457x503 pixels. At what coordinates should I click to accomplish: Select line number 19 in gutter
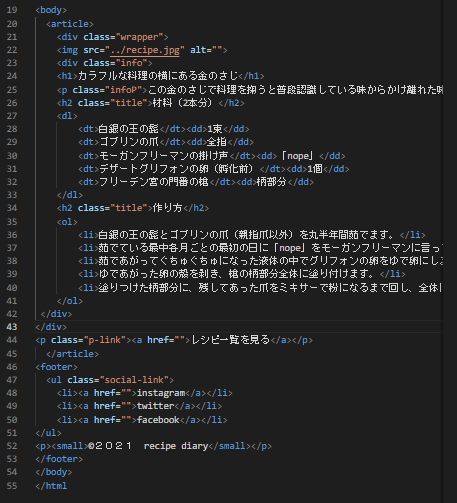click(x=12, y=10)
